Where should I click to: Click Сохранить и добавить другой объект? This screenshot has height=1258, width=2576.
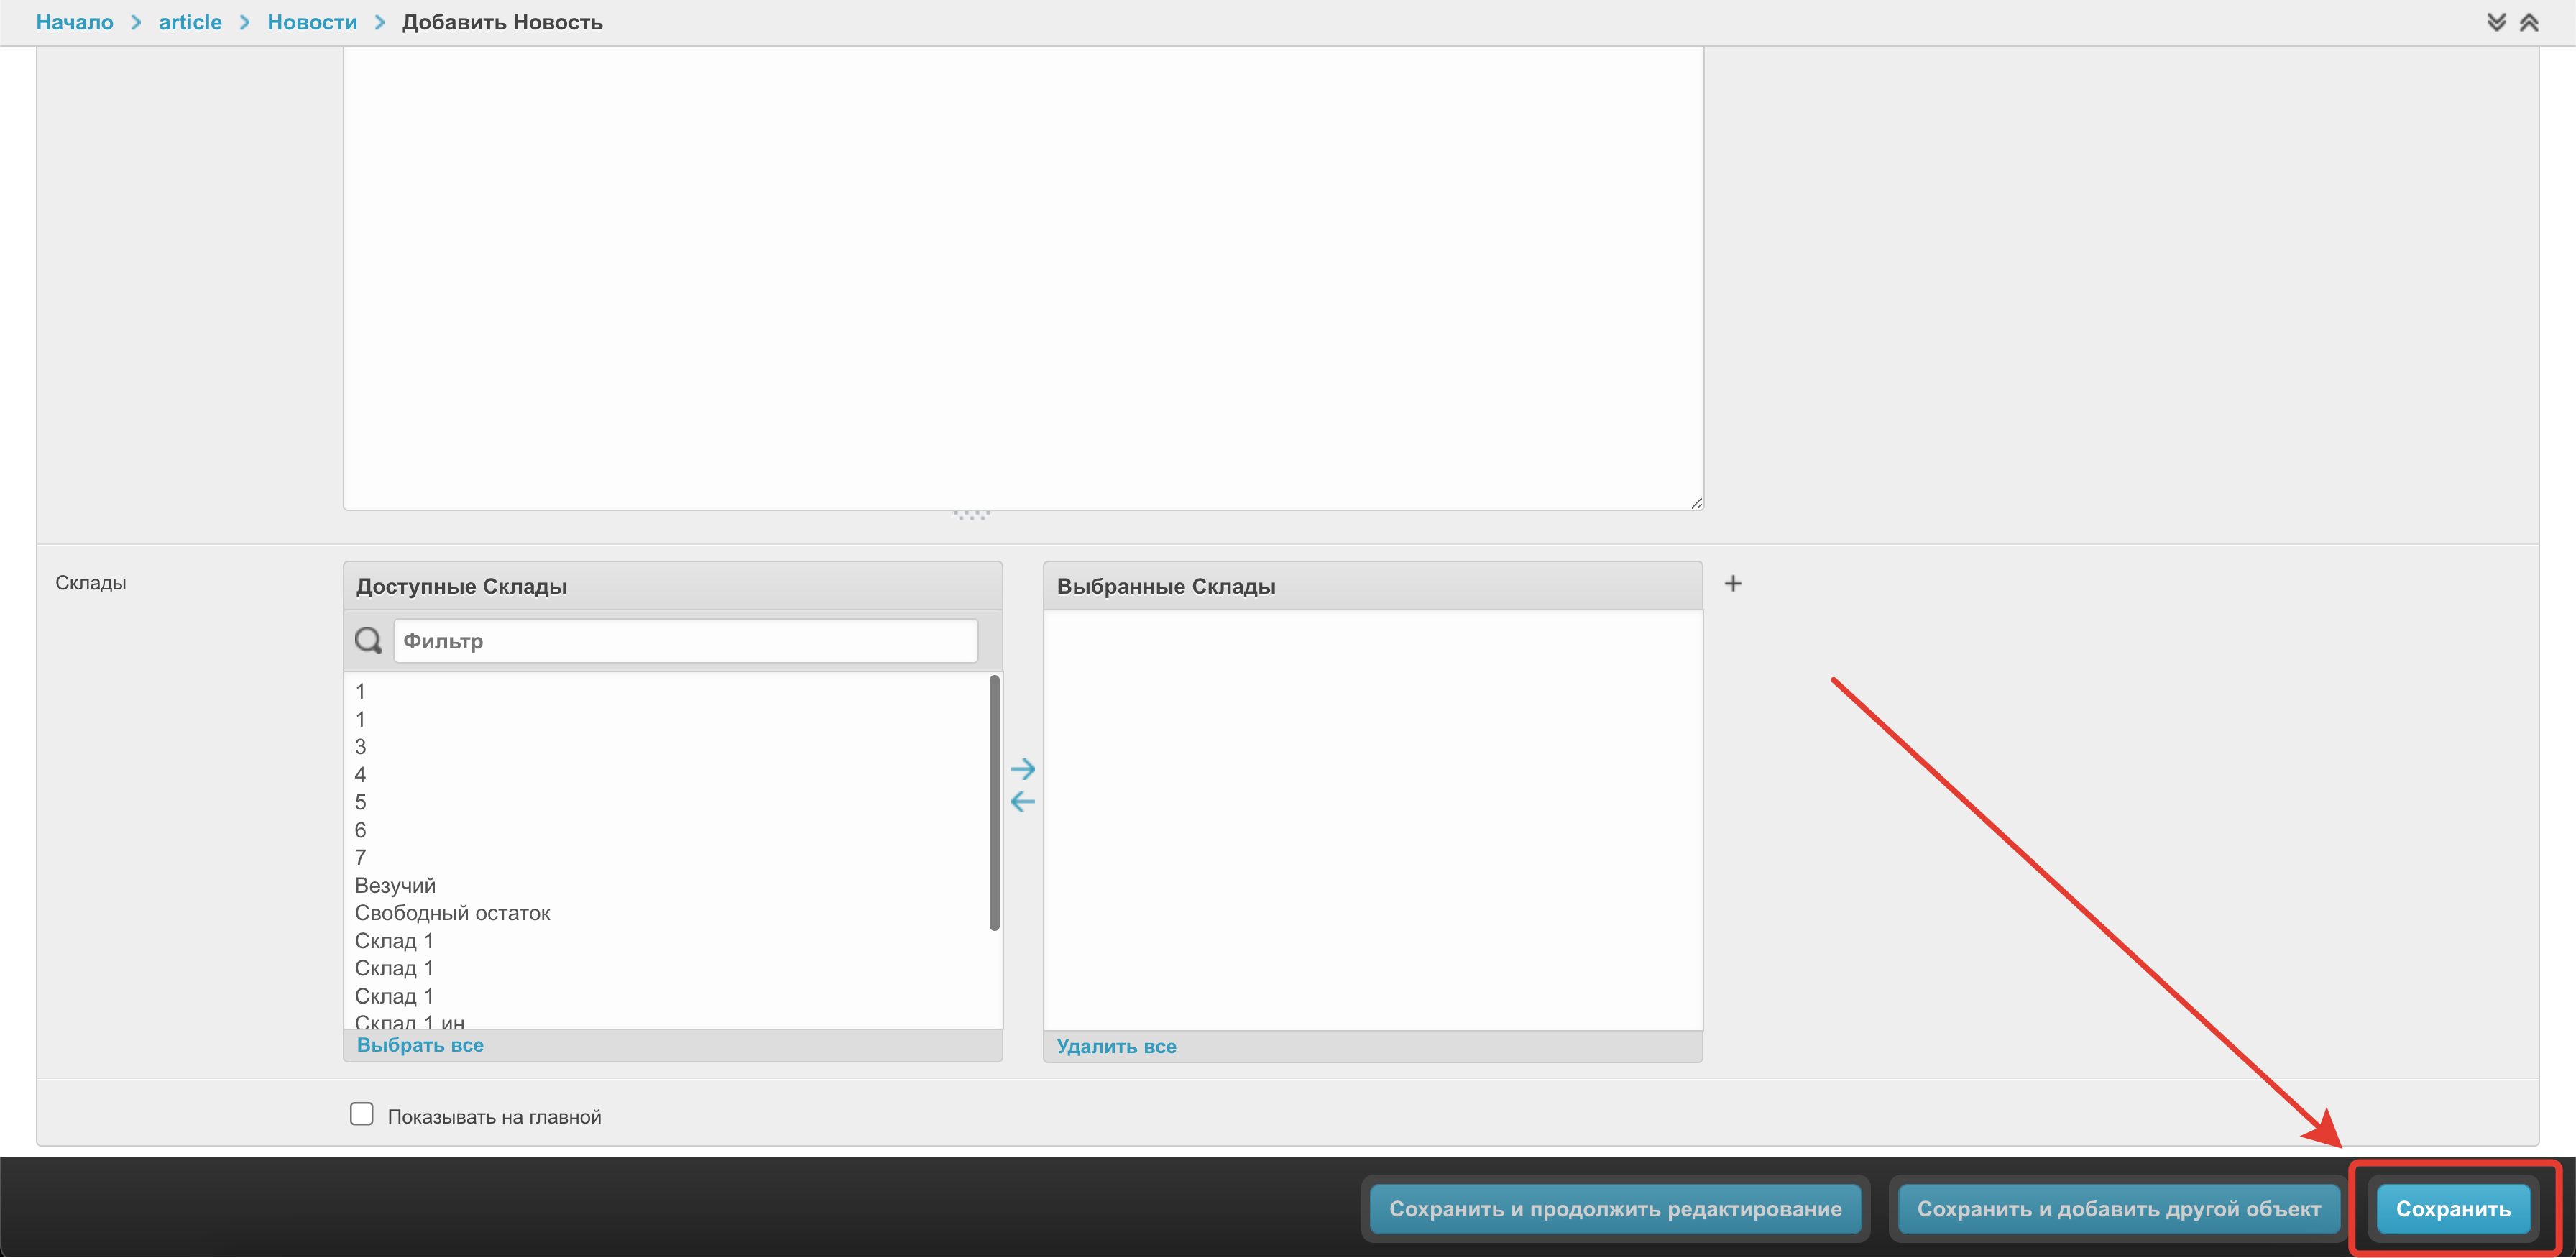coord(2118,1209)
